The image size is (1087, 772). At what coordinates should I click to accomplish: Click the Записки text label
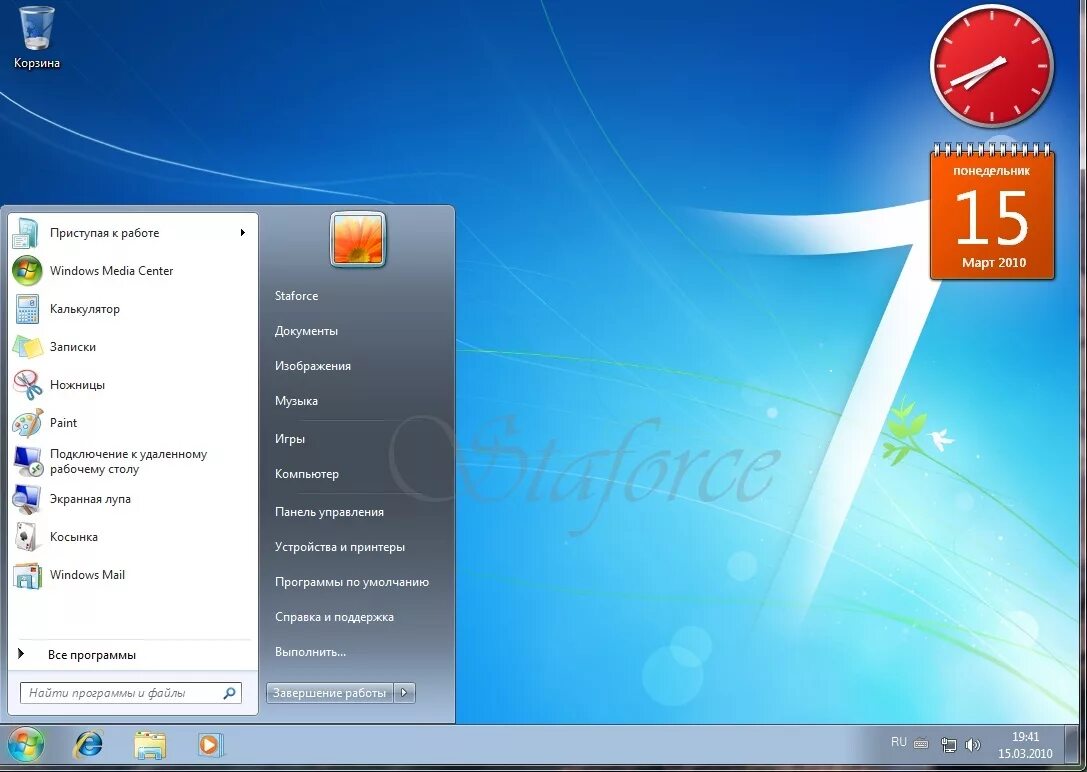point(73,346)
